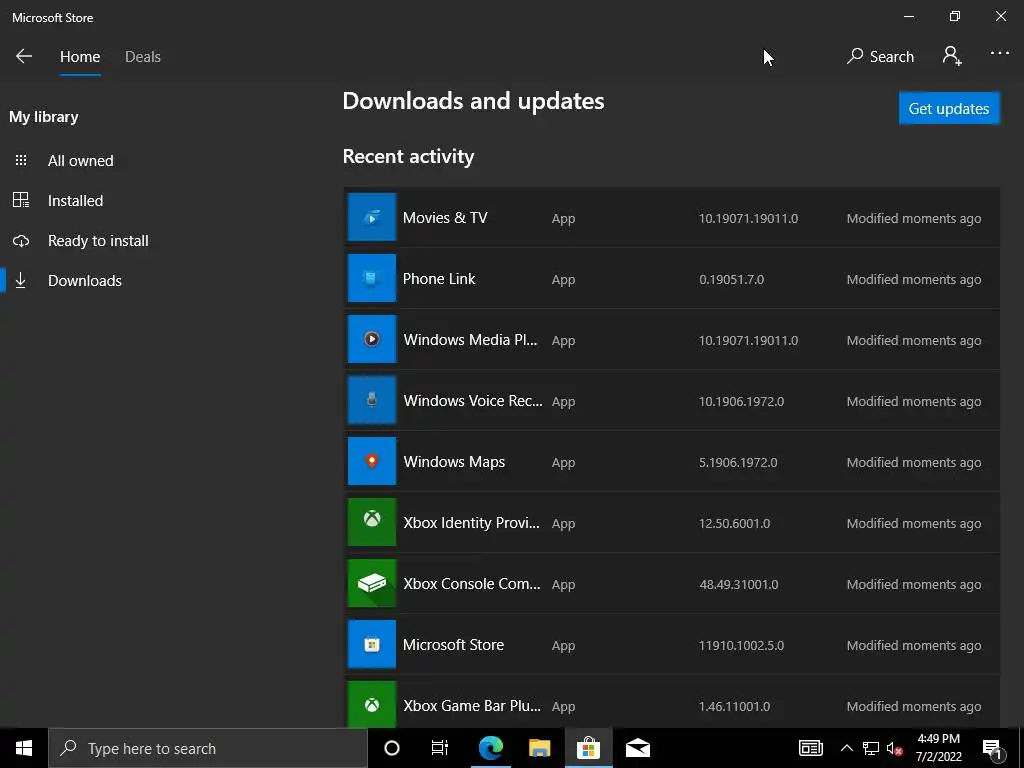Click version 11910.1002.5.0 of Microsoft Store
The image size is (1024, 768).
point(741,645)
